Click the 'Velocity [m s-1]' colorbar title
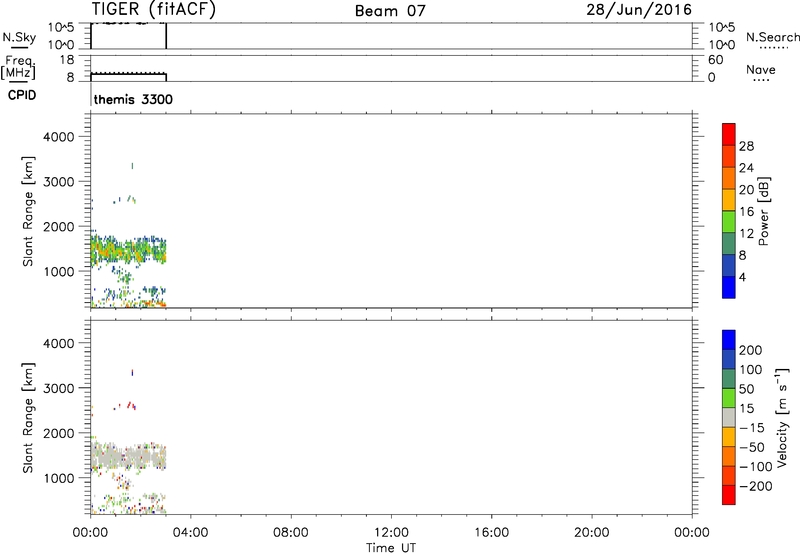800x554 pixels. click(x=782, y=417)
